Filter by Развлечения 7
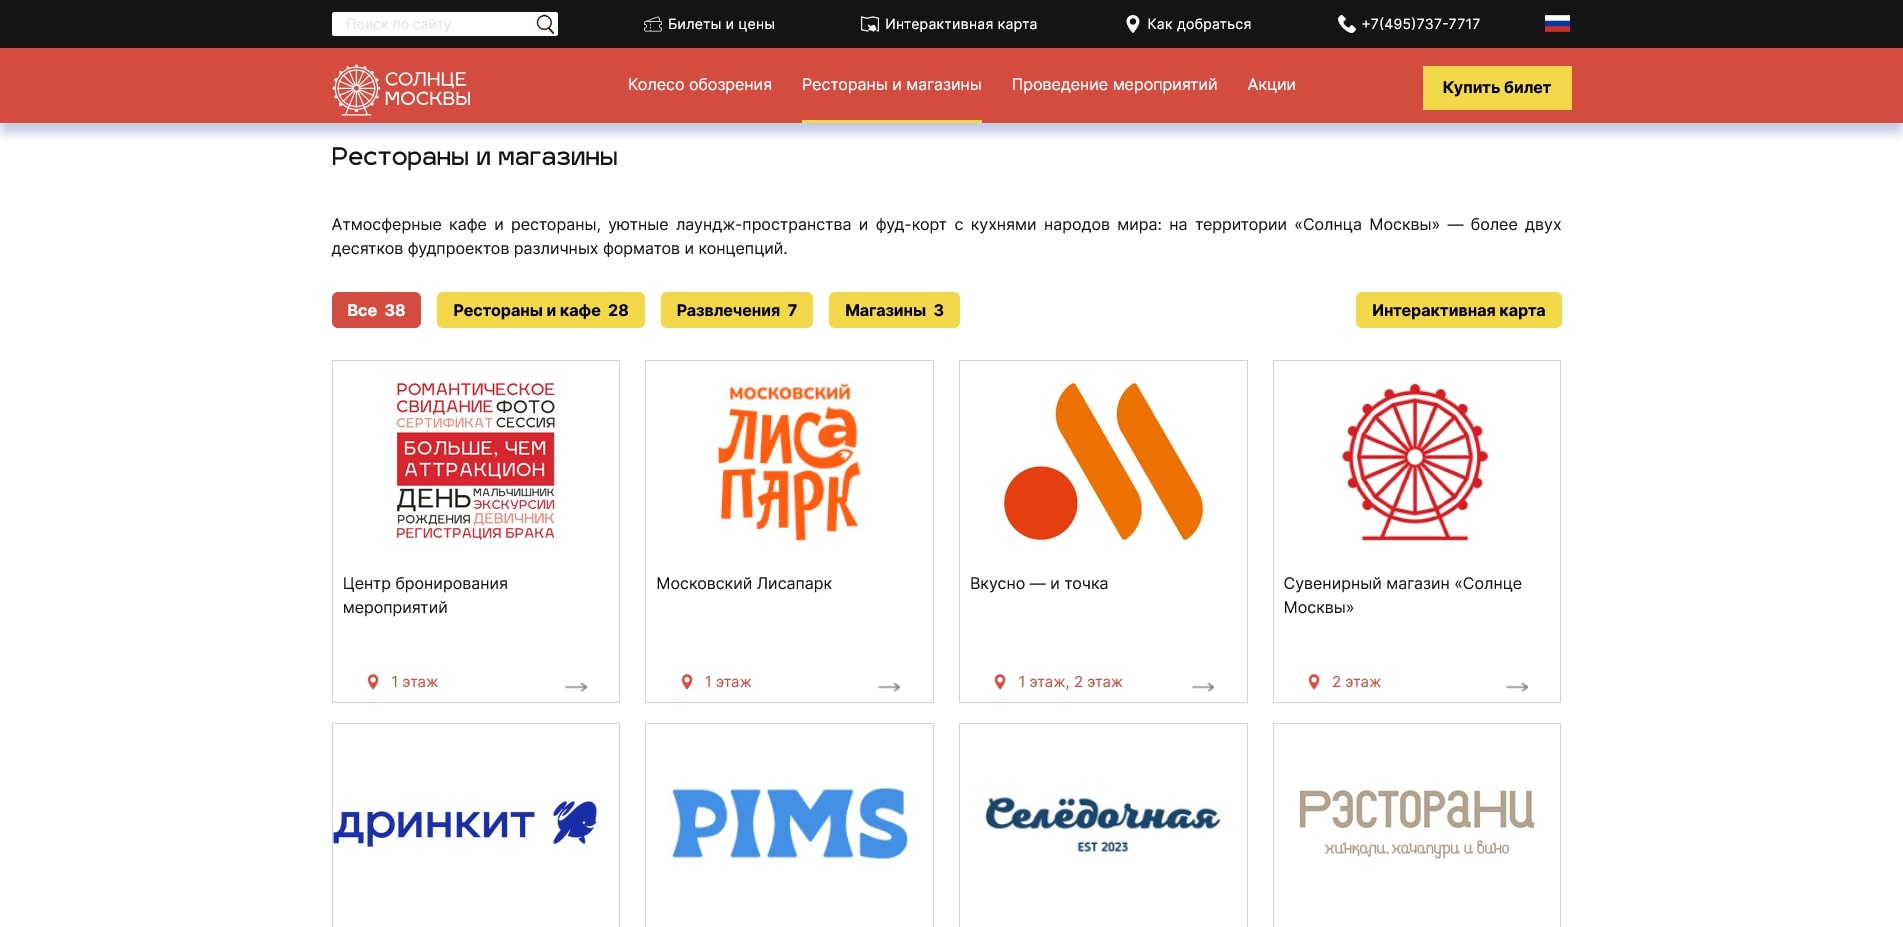The height and width of the screenshot is (927, 1903). tap(736, 310)
